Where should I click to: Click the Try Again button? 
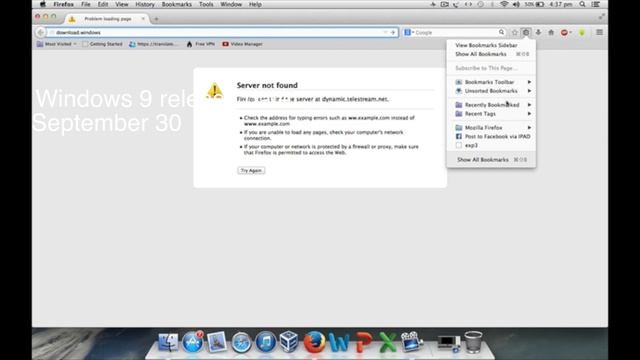click(x=251, y=171)
